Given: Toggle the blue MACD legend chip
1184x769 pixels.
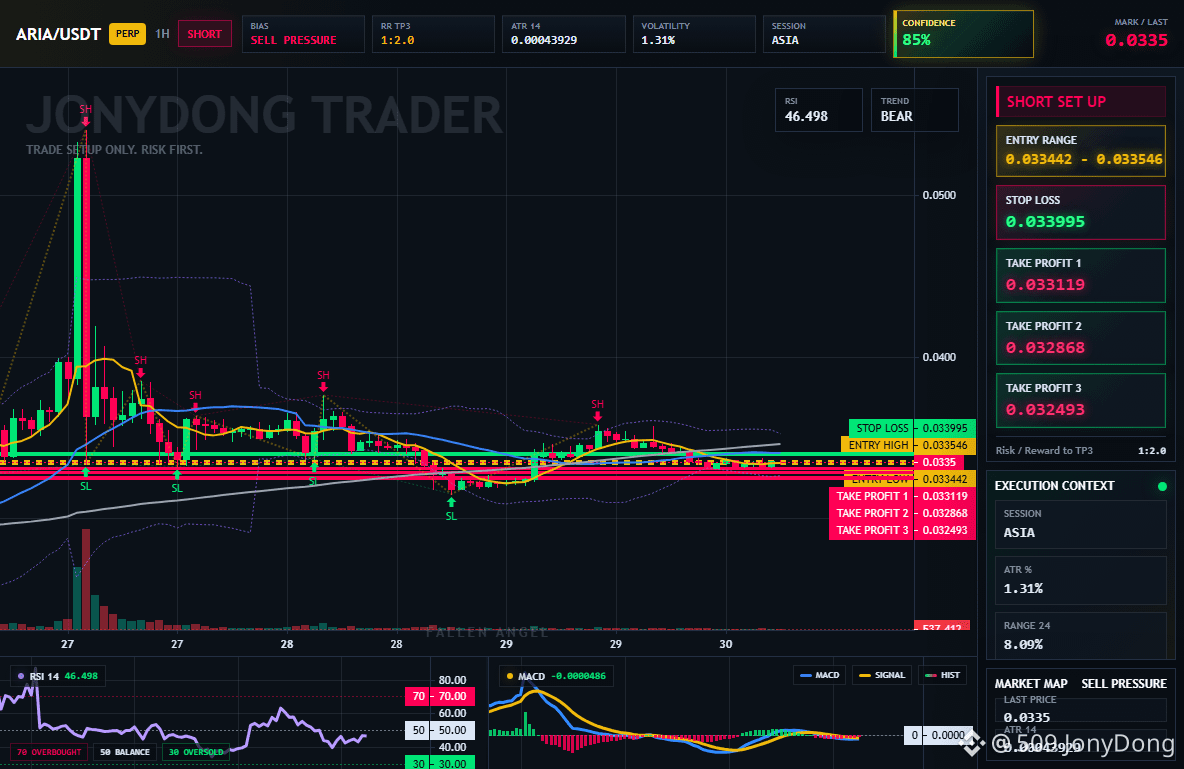Looking at the screenshot, I should point(819,675).
